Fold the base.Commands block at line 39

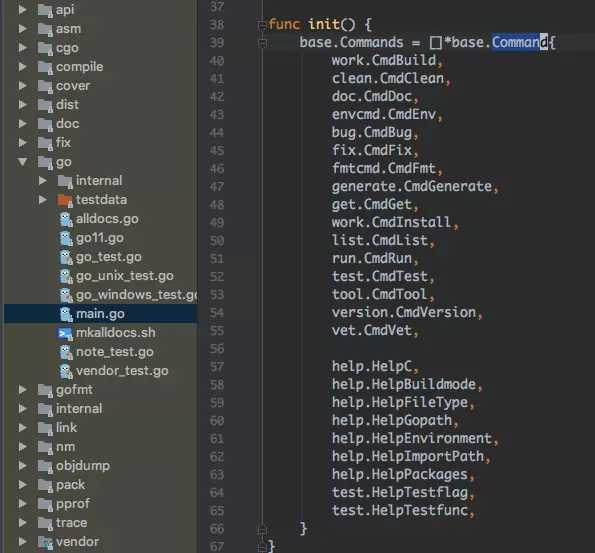(262, 43)
